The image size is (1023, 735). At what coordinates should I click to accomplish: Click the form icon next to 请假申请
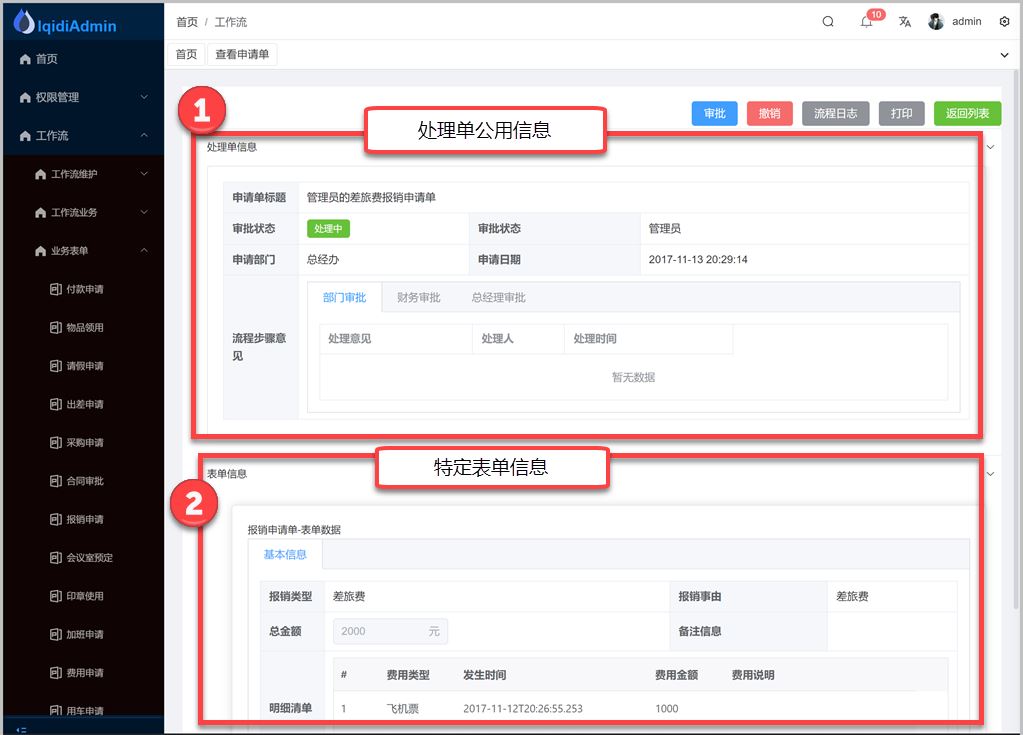tap(56, 366)
